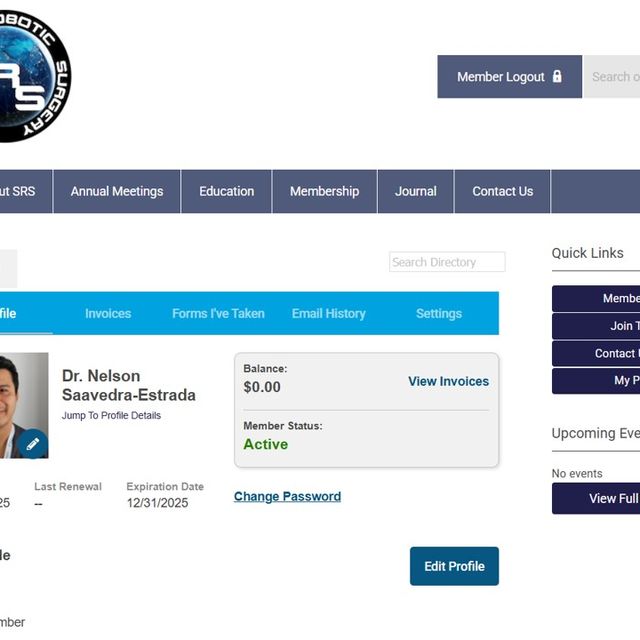The height and width of the screenshot is (640, 640).
Task: Open the Forms I've Taken tab
Action: [x=218, y=314]
